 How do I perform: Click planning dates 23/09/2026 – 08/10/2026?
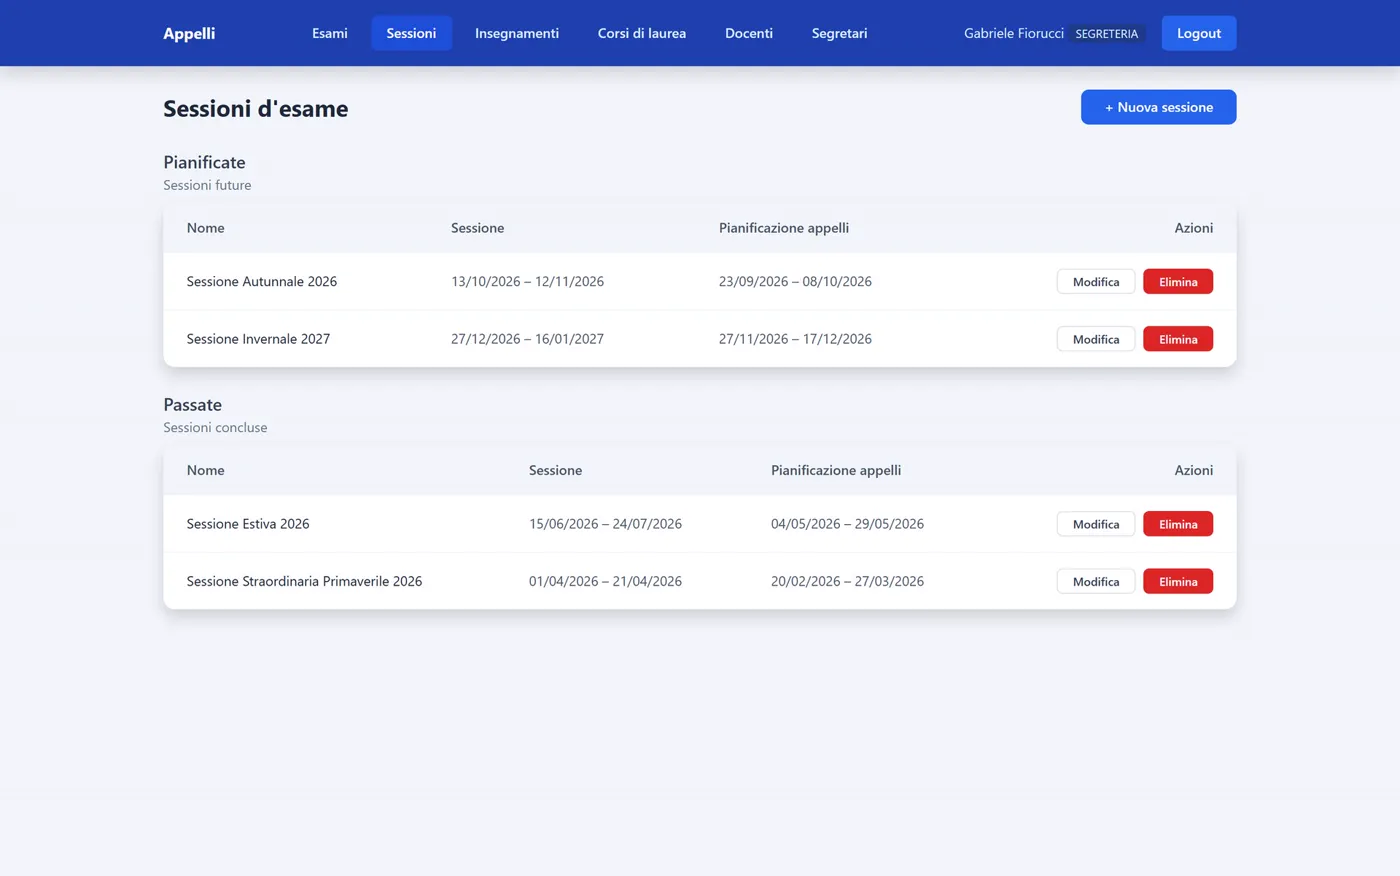[x=795, y=282]
